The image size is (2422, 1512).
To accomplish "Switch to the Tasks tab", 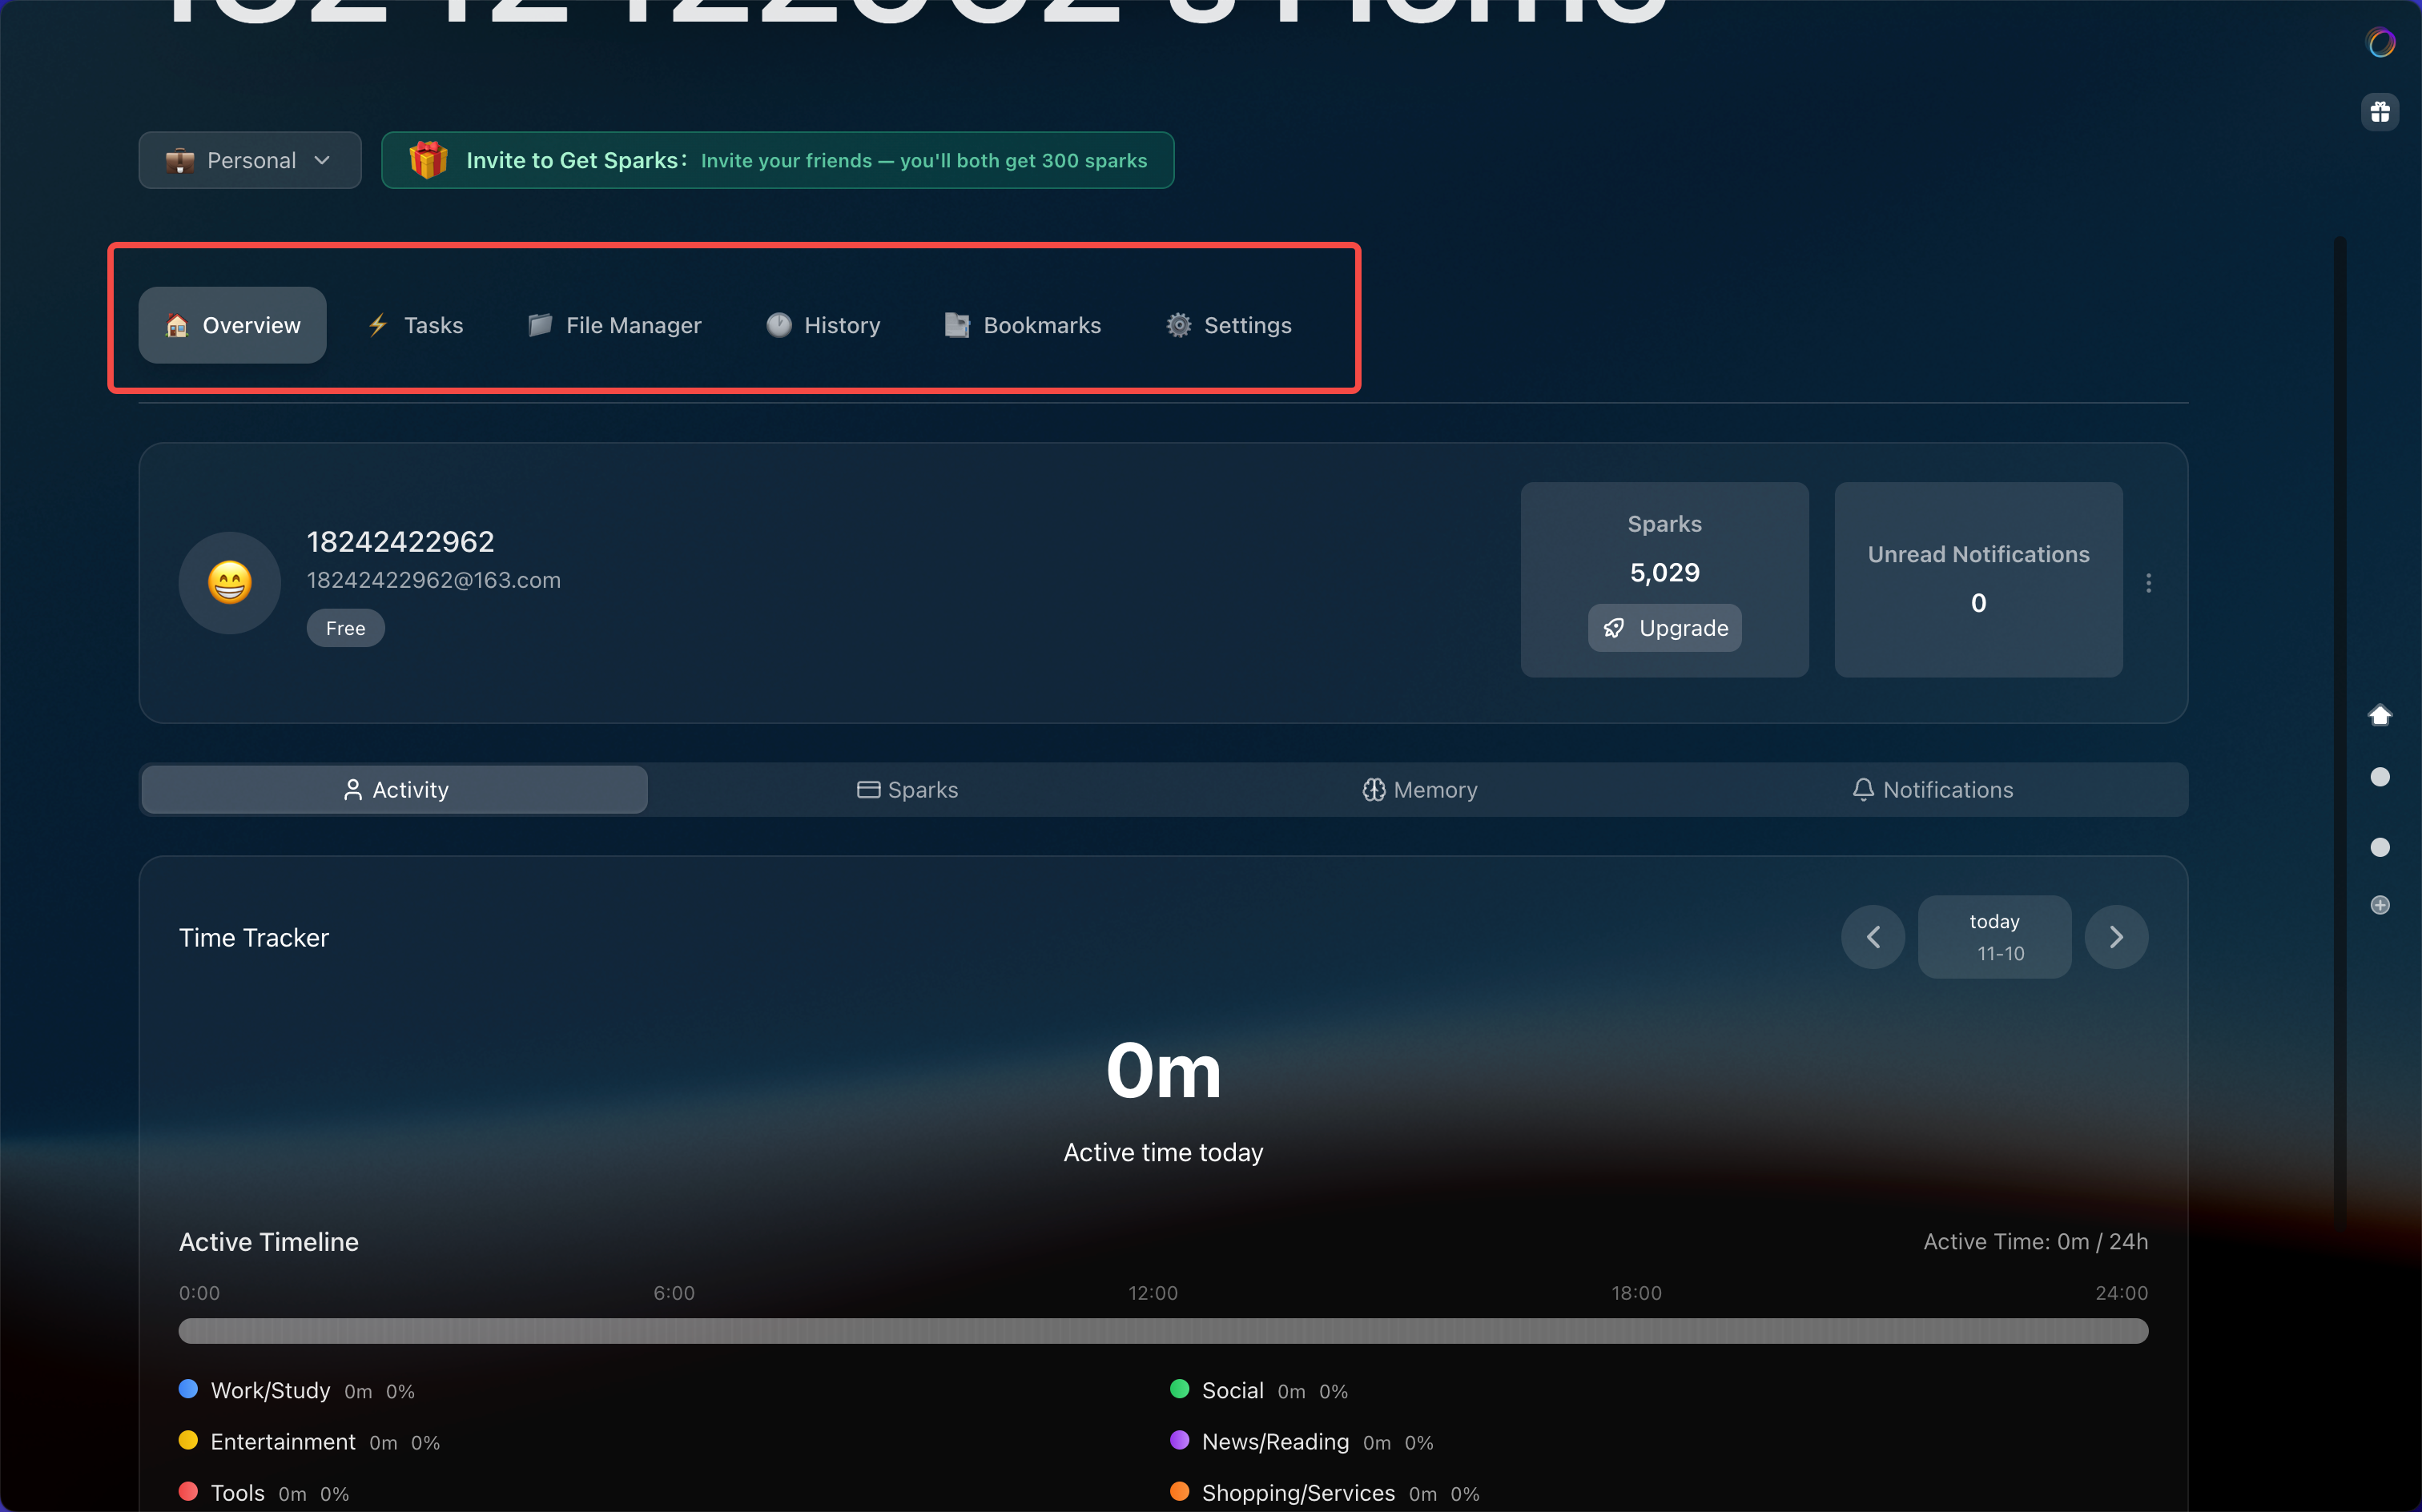I will (415, 325).
